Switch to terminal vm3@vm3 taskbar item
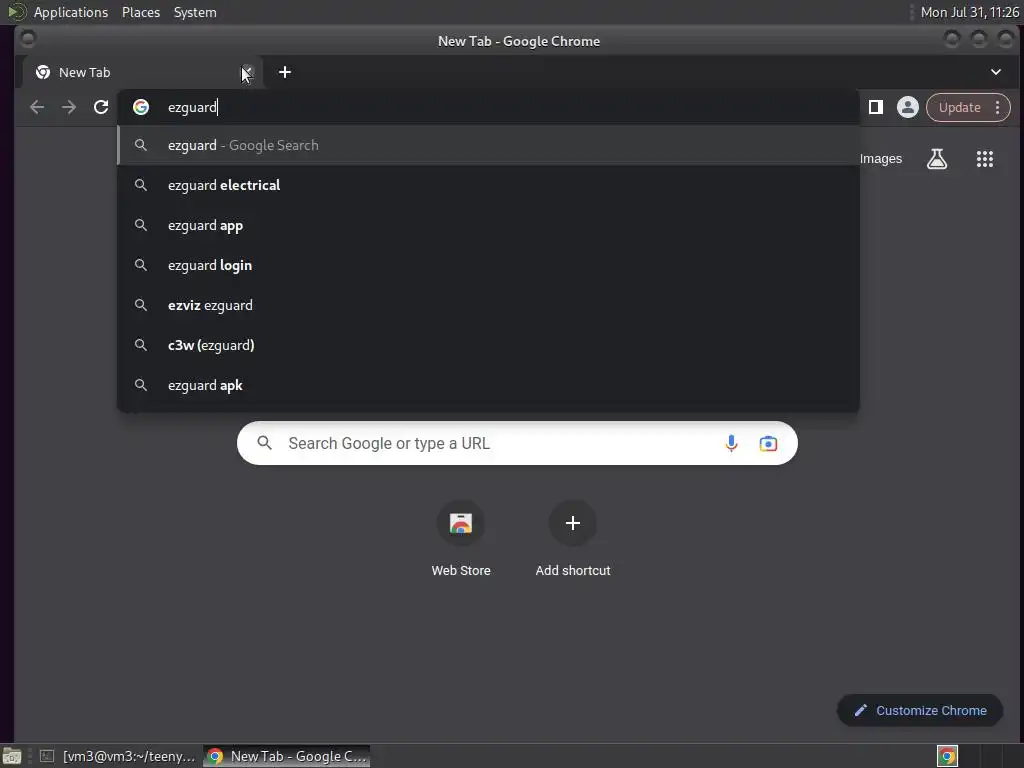 [118, 756]
